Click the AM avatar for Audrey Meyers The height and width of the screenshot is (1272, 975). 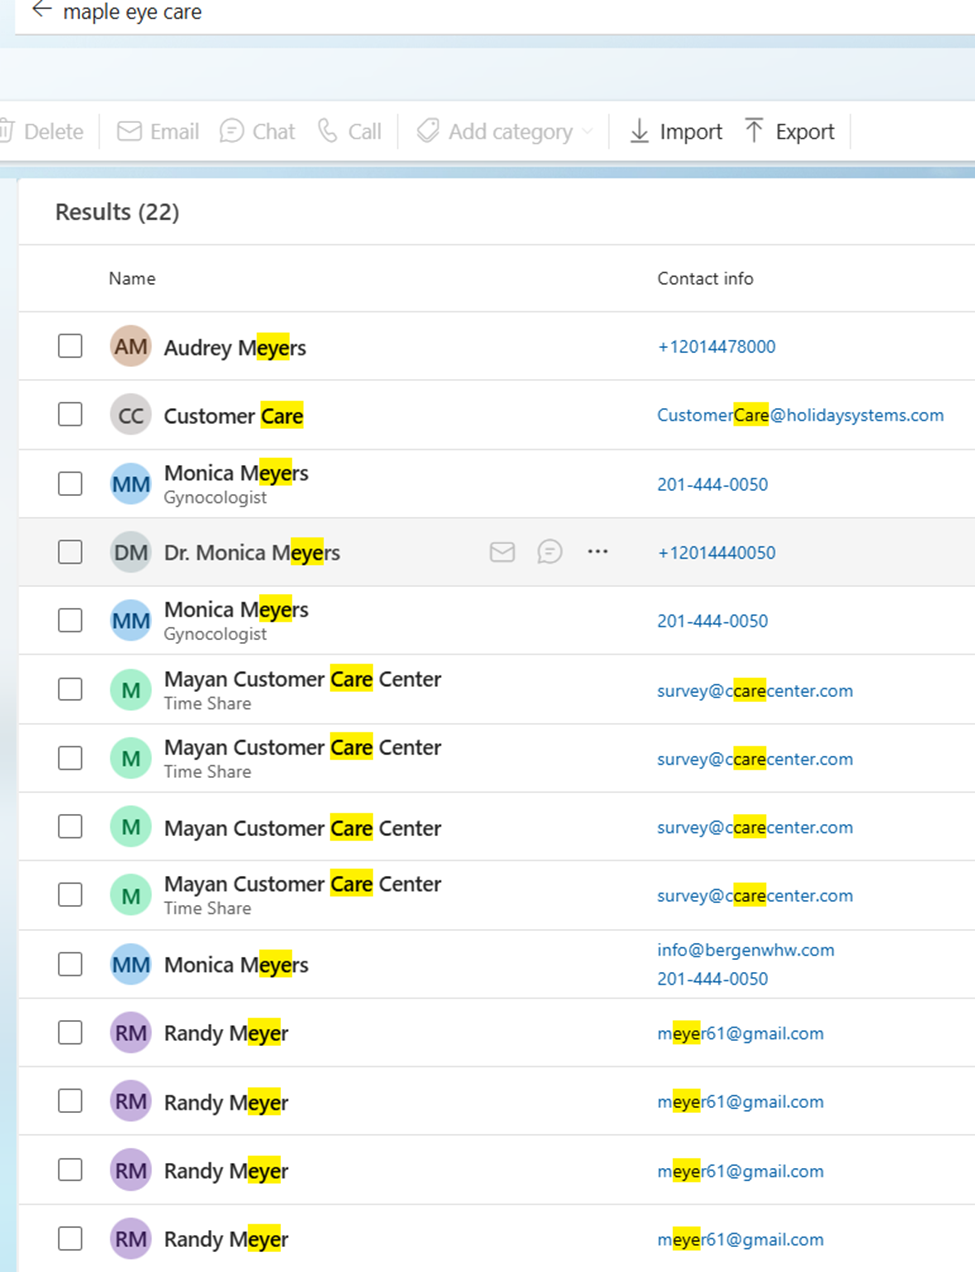tap(131, 346)
